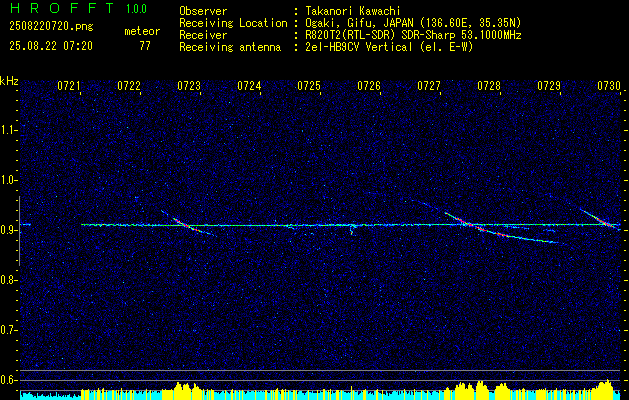The image size is (629, 400).
Task: Click the 1.1 kHz frequency label
Action: pos(7,130)
